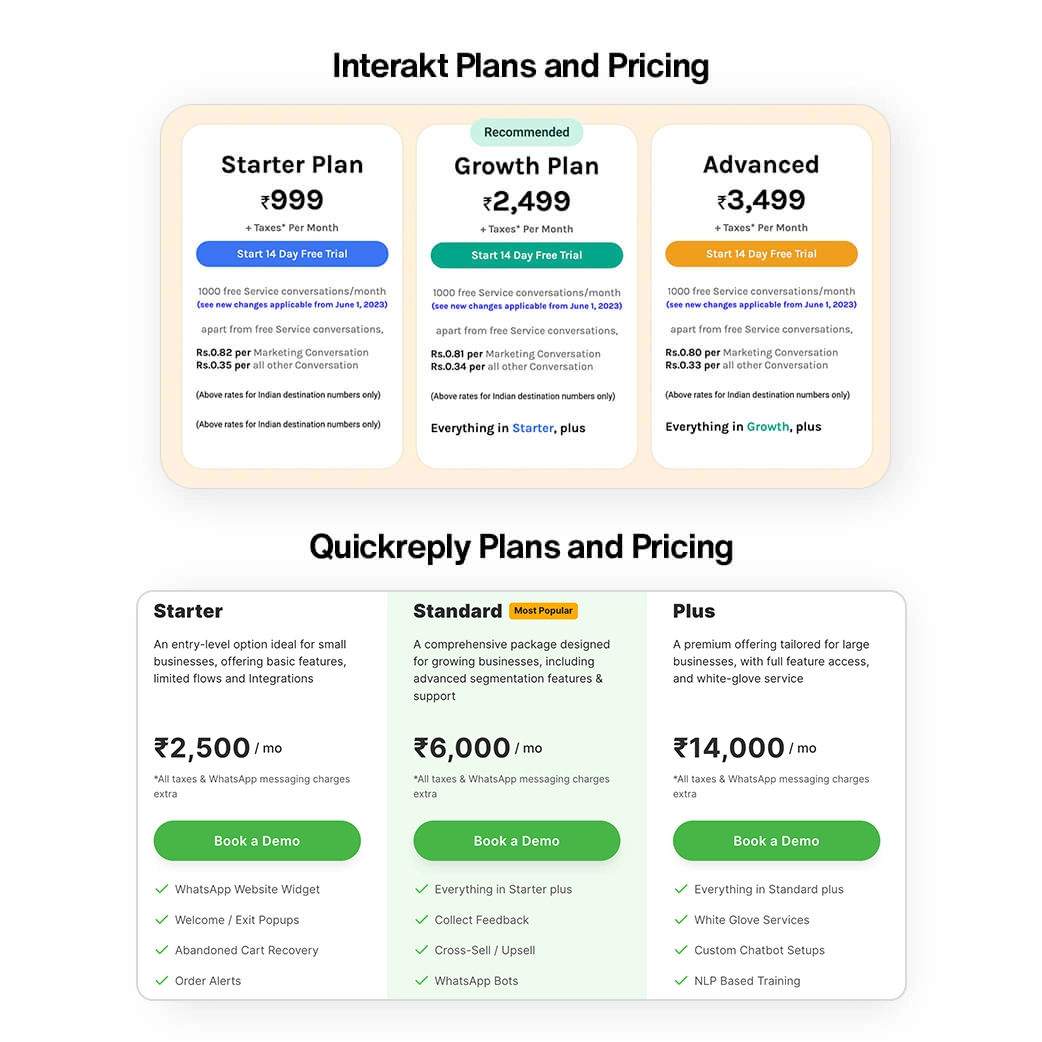Click the checkmark beside White Glove Services

(x=681, y=919)
